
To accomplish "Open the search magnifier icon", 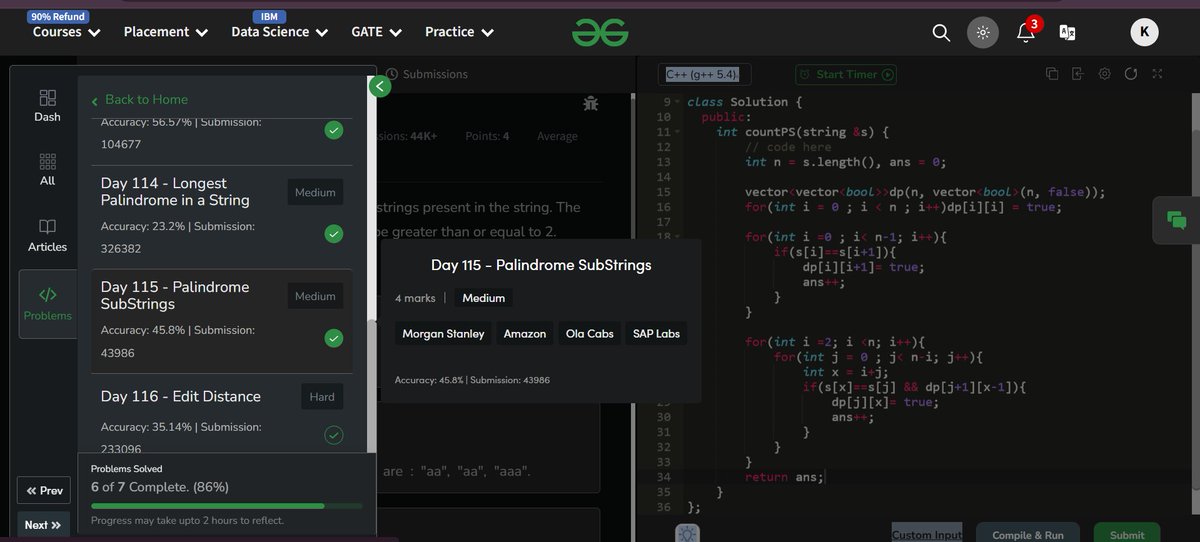I will point(941,32).
